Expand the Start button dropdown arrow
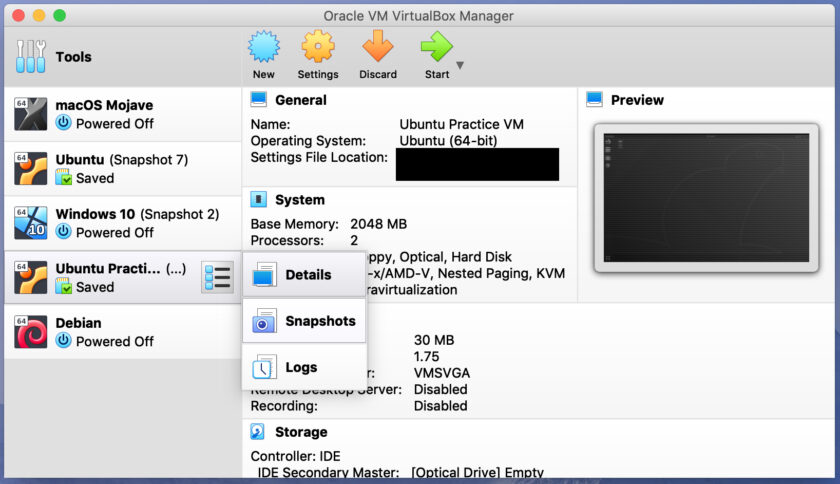 pyautogui.click(x=460, y=65)
